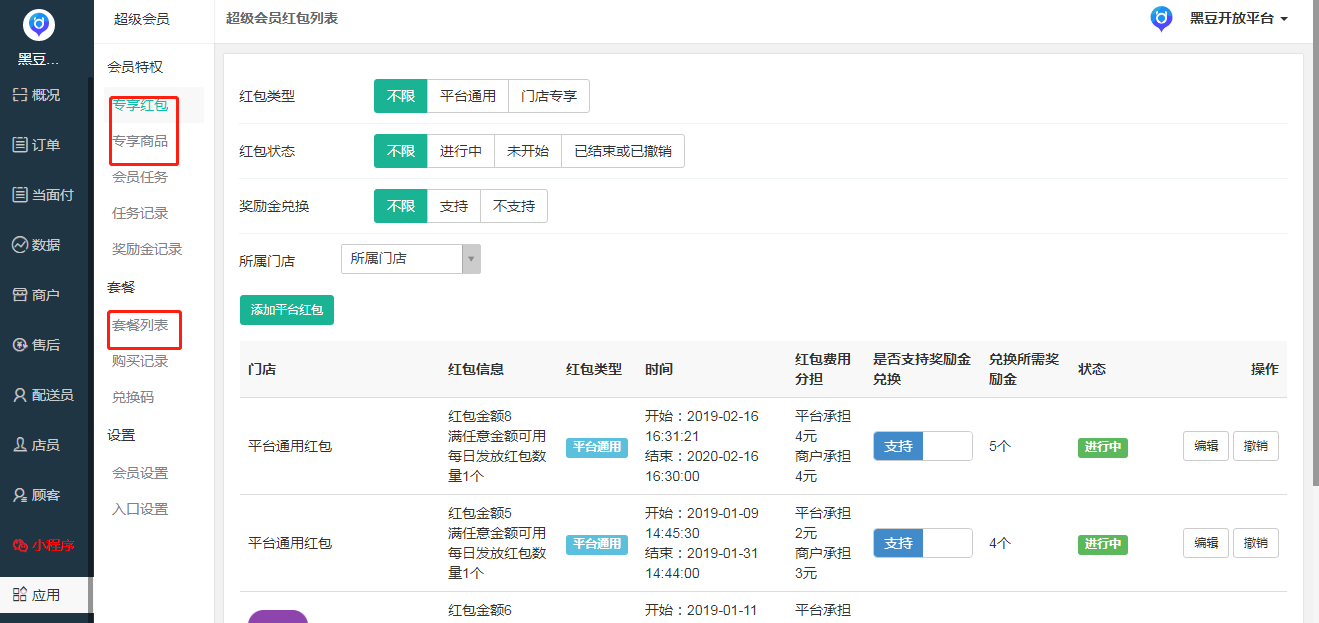Screen dimensions: 1319x623
Task: Open the 售后 after-sales icon
Action: point(19,345)
